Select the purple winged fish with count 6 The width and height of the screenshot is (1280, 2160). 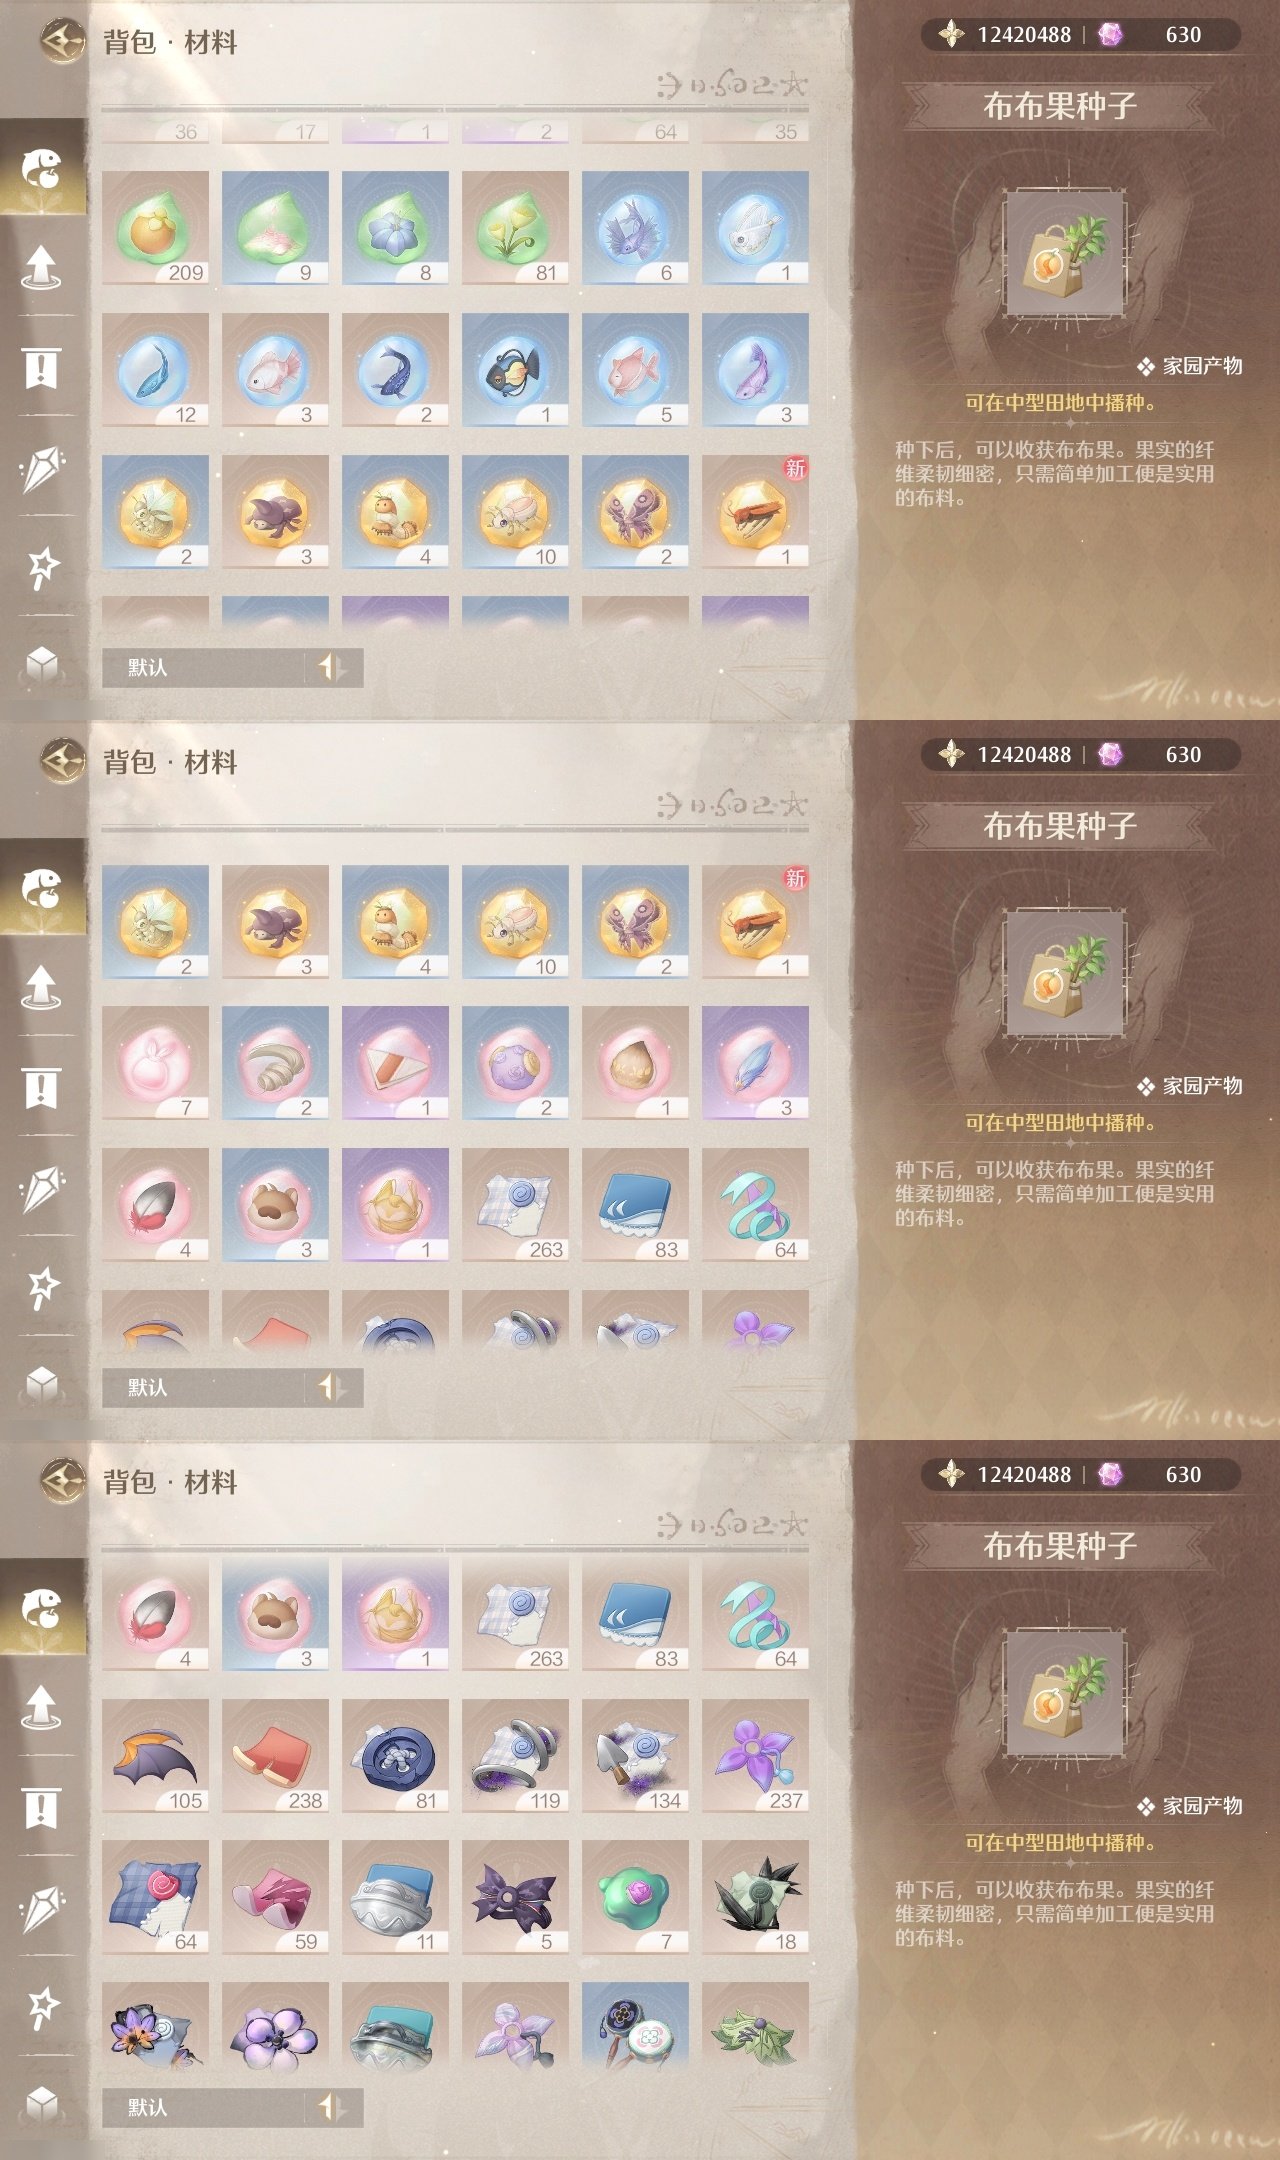pos(635,227)
